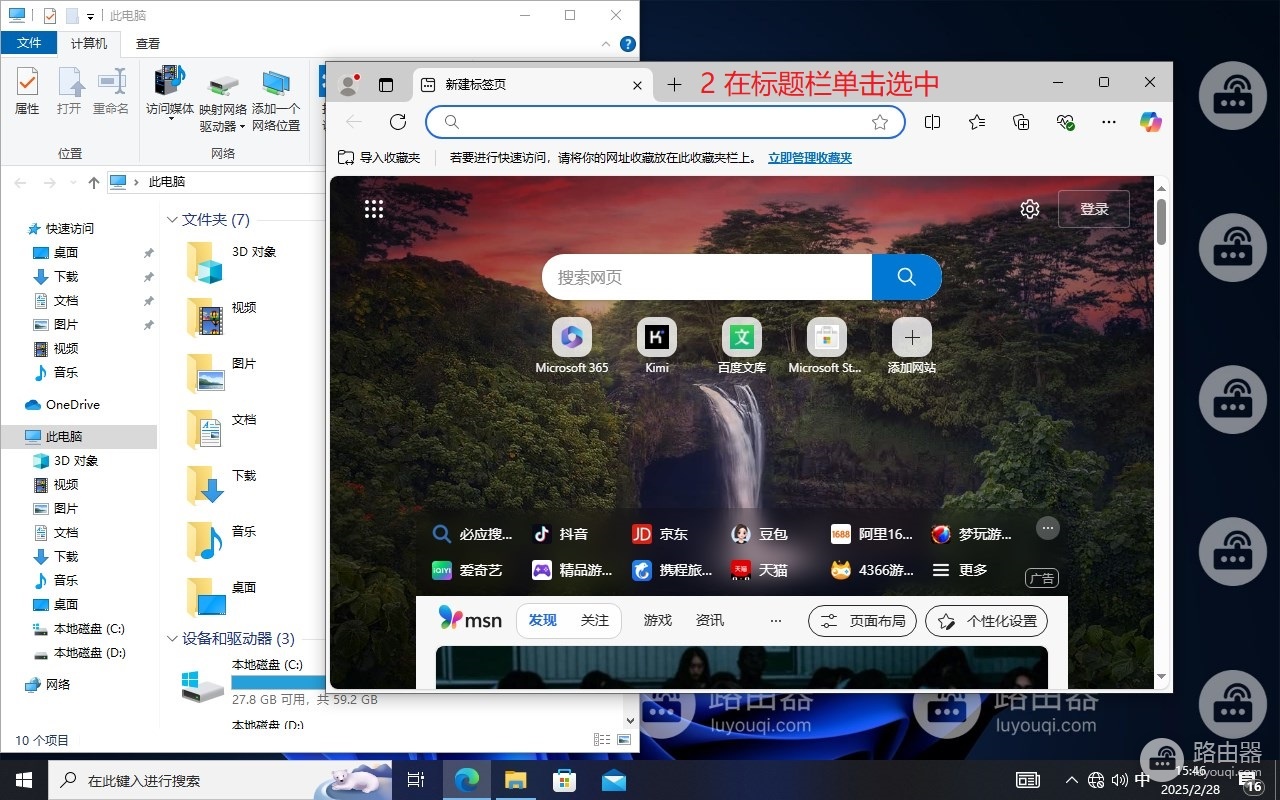Select 3D 对象 folder in file list

click(x=232, y=264)
